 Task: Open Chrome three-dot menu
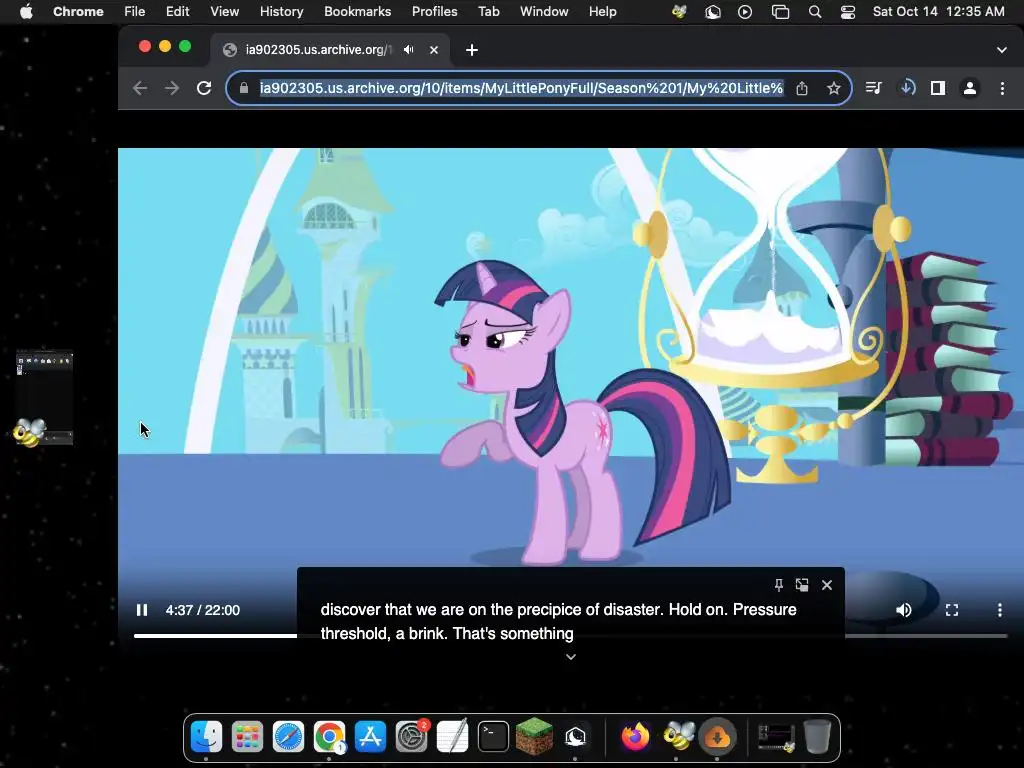[1002, 88]
